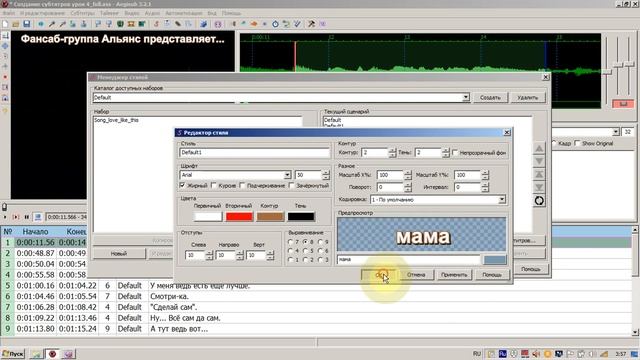Screen dimensions: 640x360
Task: Increase Поворот rotation spinner value
Action: click(x=408, y=185)
